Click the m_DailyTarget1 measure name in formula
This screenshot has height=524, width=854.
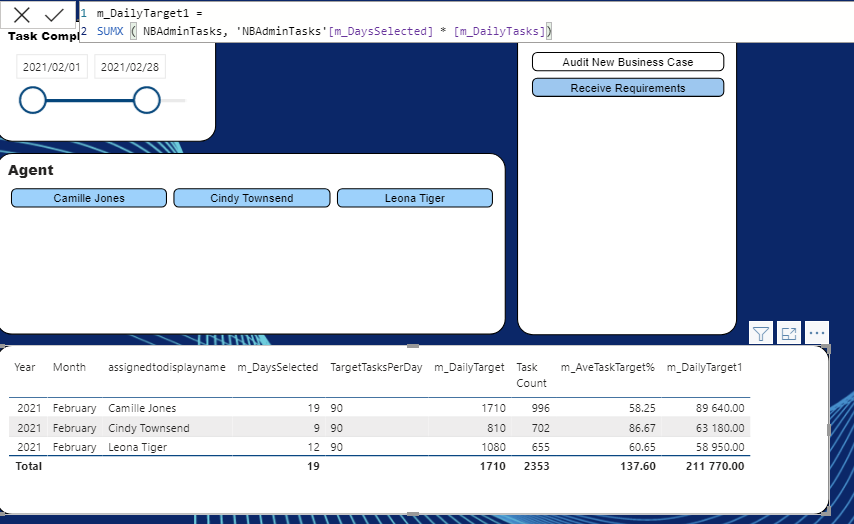(x=143, y=13)
